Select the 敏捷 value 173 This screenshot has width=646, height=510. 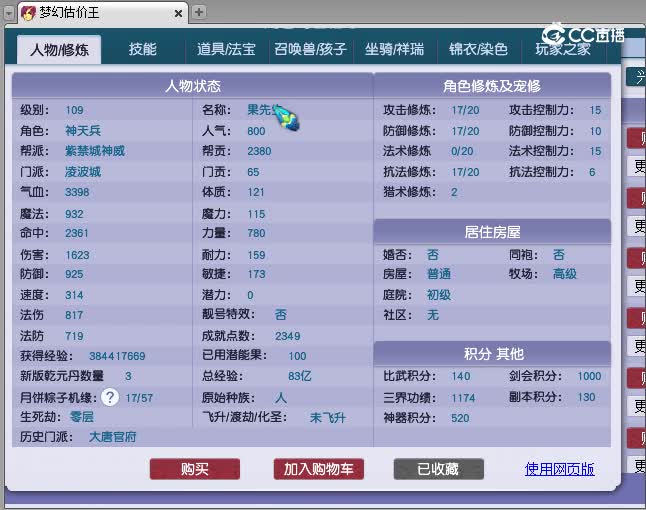(256, 274)
